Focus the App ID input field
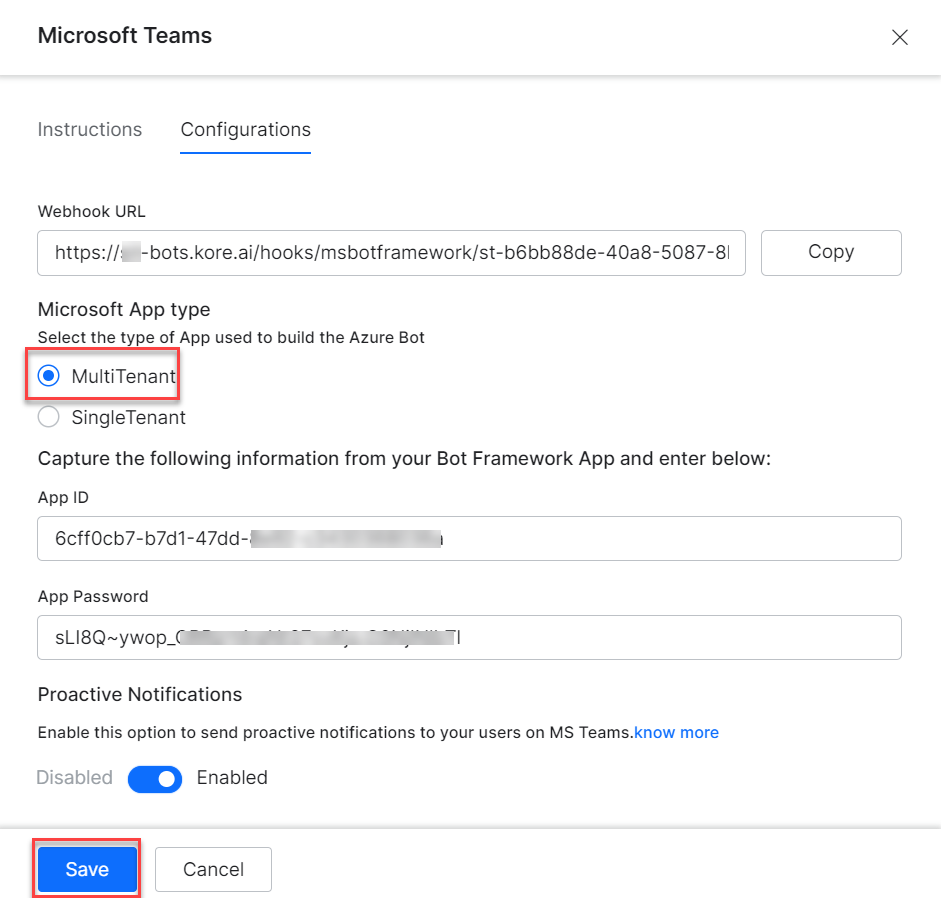 click(x=469, y=538)
